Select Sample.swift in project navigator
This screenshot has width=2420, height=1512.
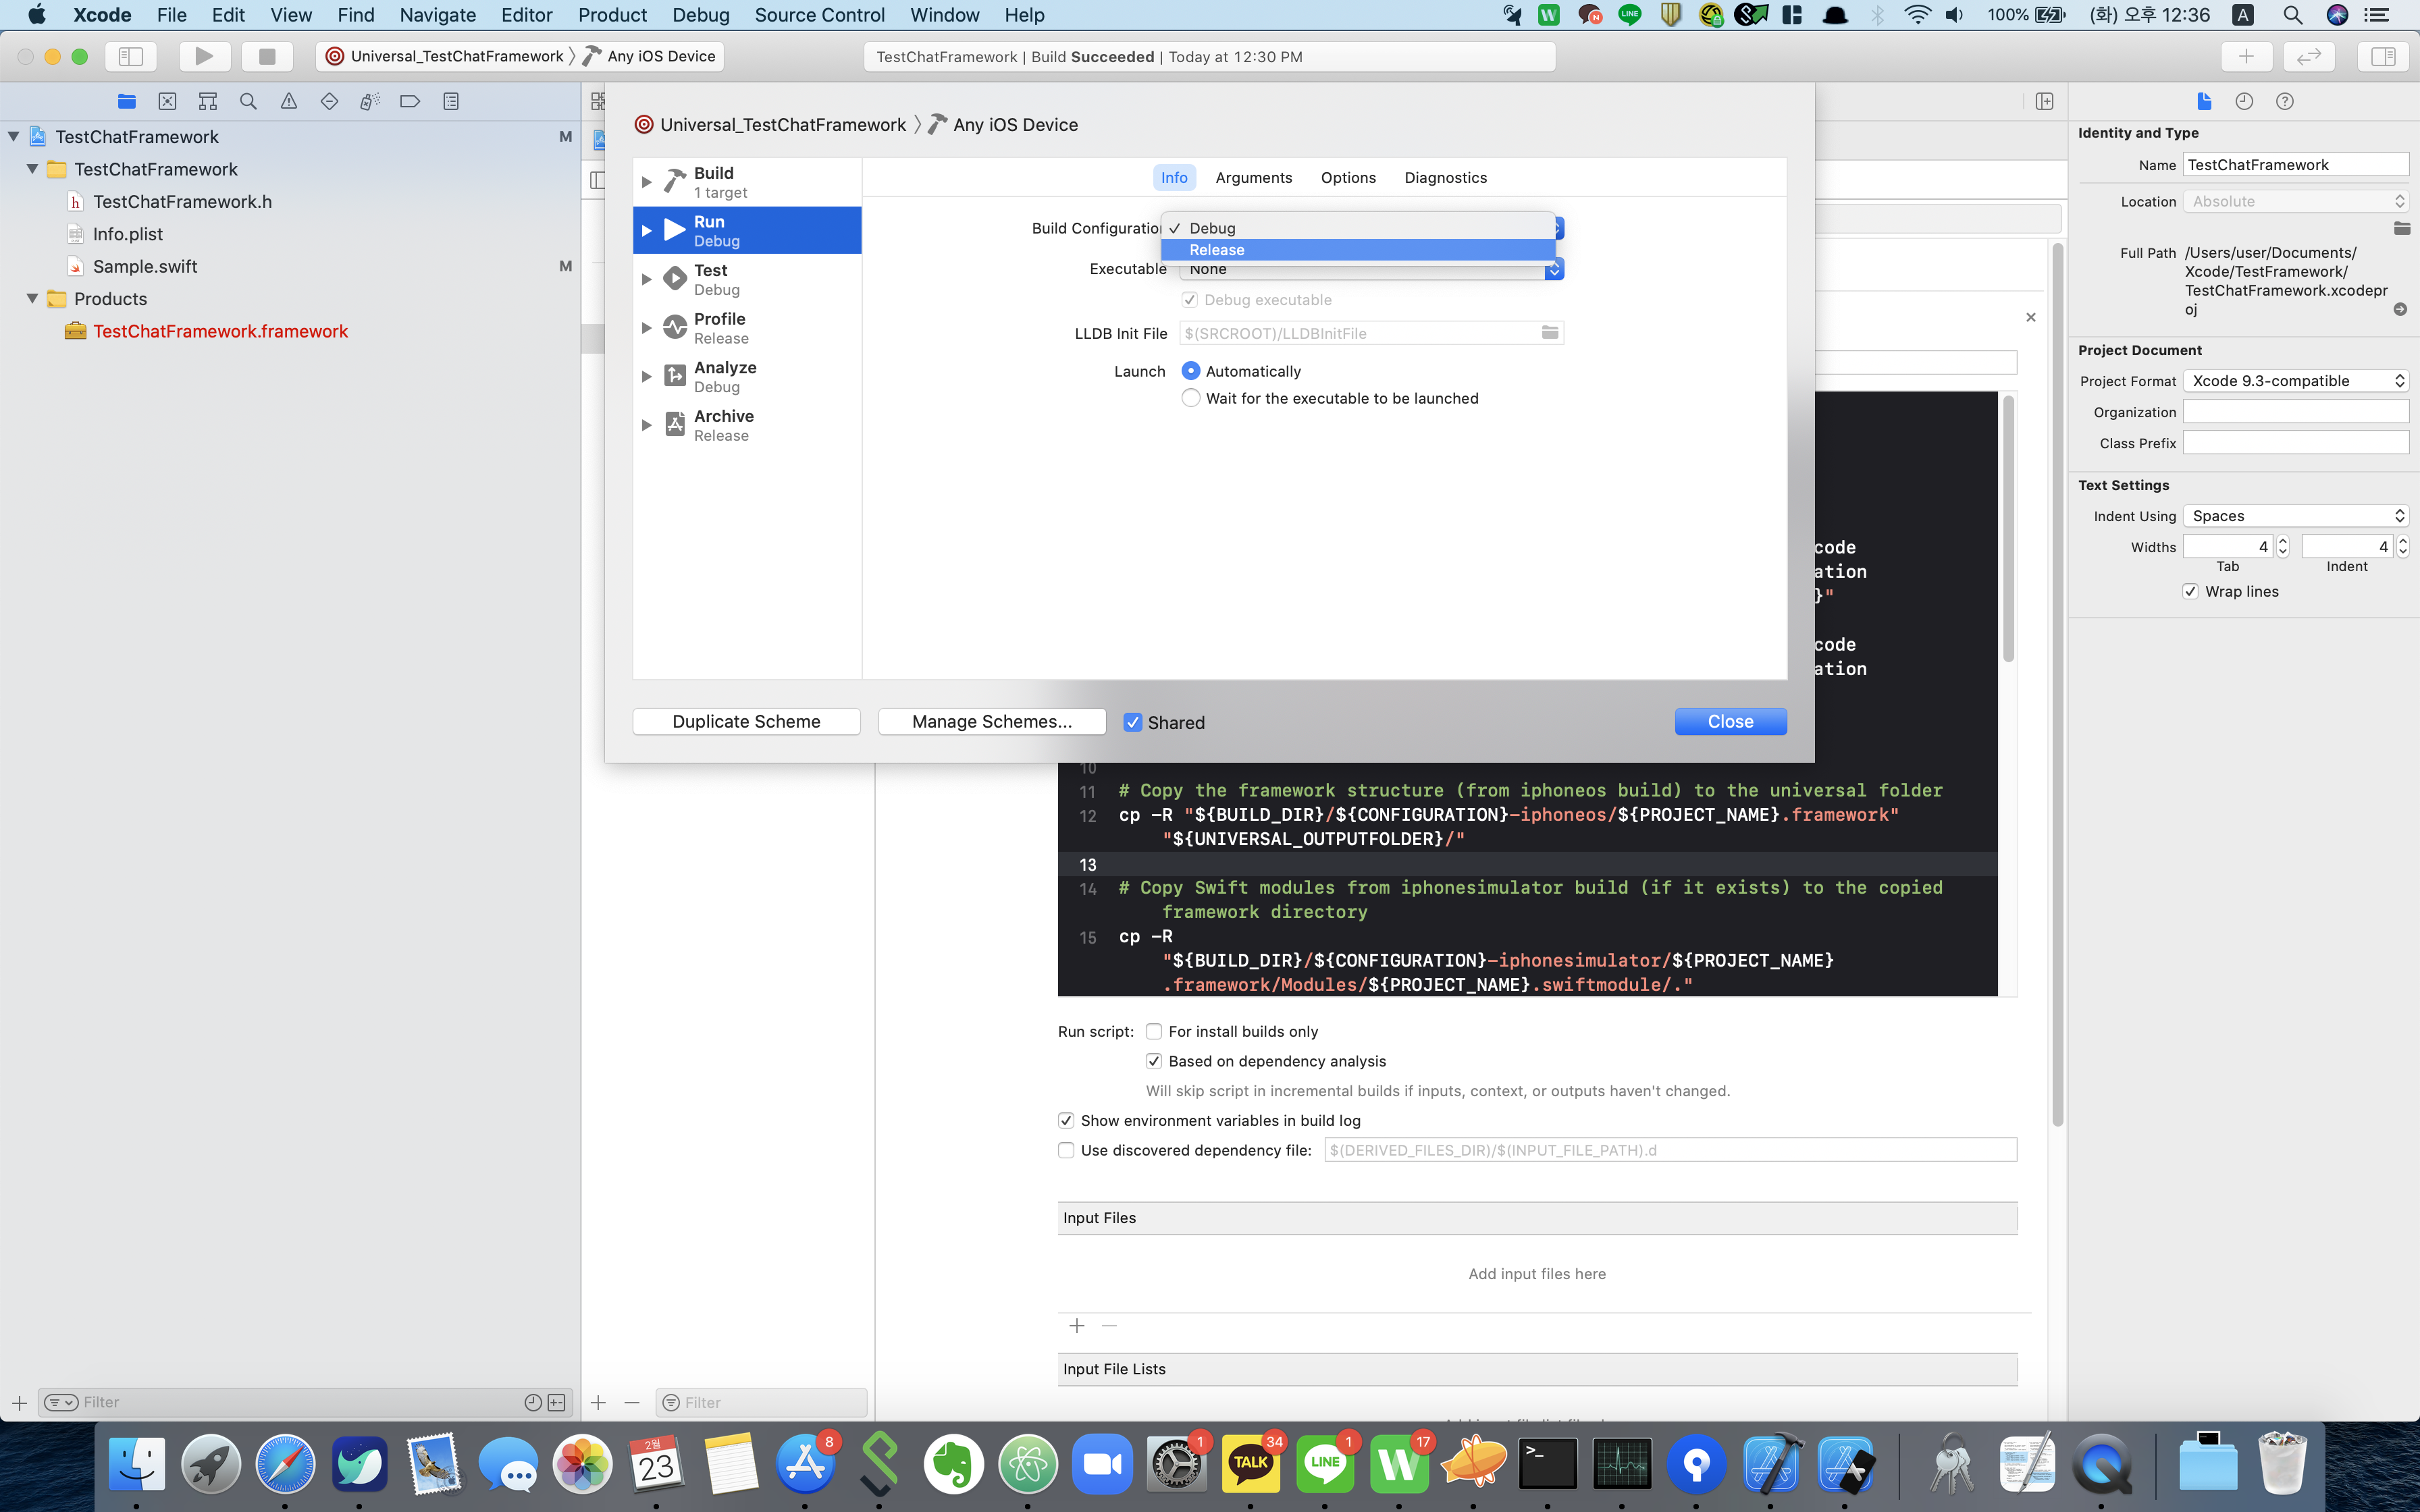pos(145,266)
